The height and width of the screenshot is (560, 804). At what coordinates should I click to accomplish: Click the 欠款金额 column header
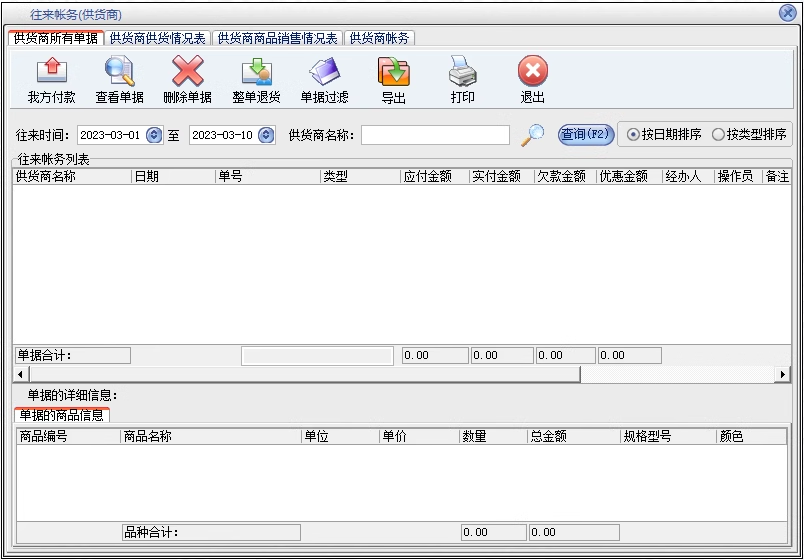(x=565, y=177)
